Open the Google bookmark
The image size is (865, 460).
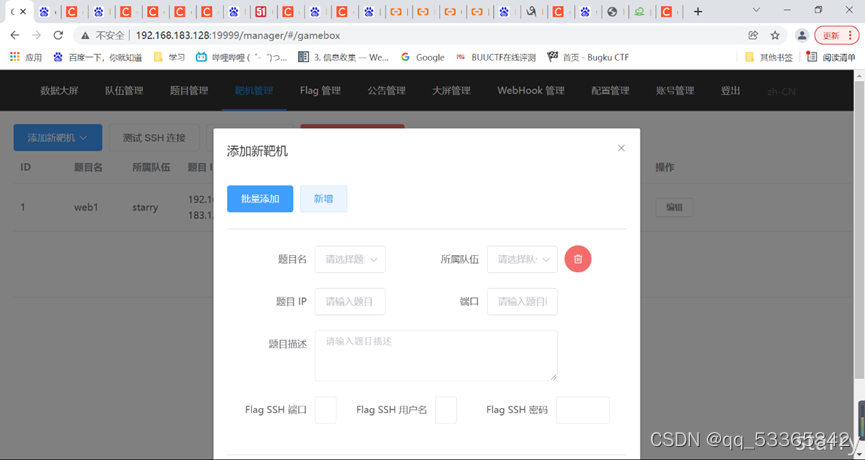tap(423, 57)
